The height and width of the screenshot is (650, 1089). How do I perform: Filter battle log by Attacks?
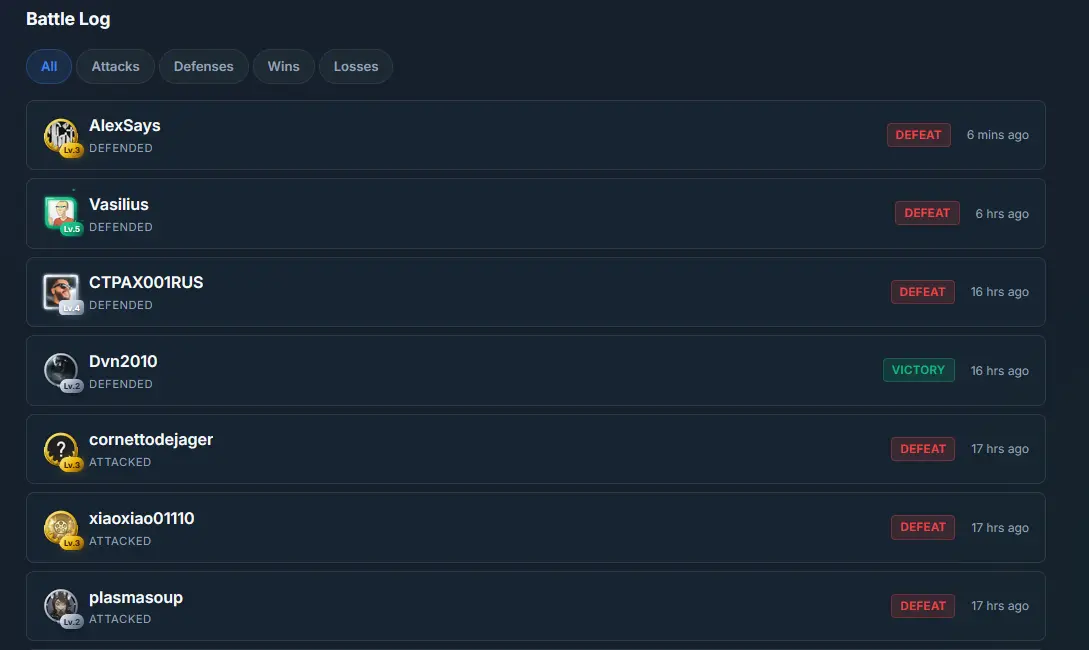coord(115,67)
